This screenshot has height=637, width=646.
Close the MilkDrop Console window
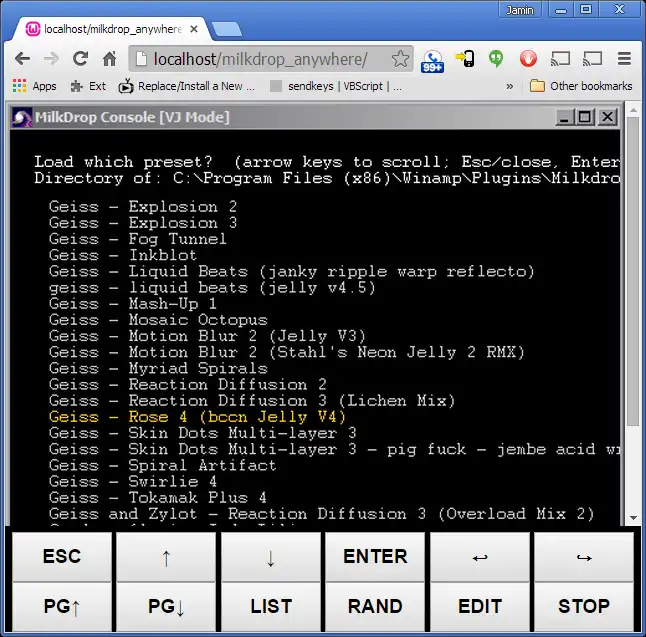click(x=607, y=117)
